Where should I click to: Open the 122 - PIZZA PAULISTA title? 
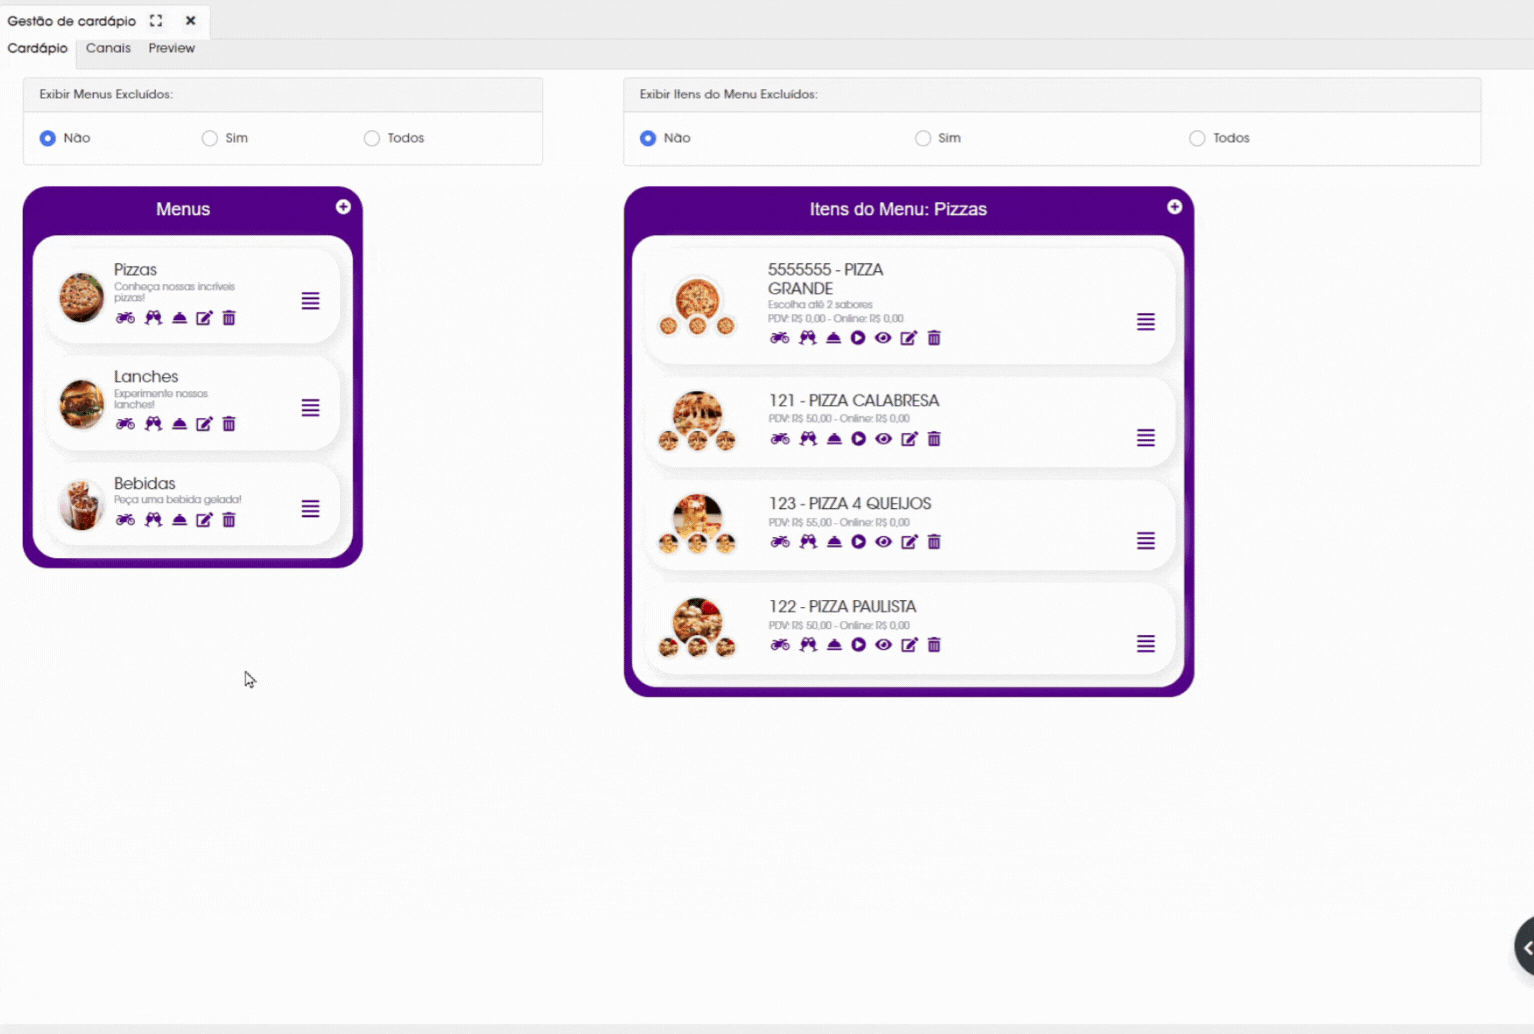coord(842,606)
